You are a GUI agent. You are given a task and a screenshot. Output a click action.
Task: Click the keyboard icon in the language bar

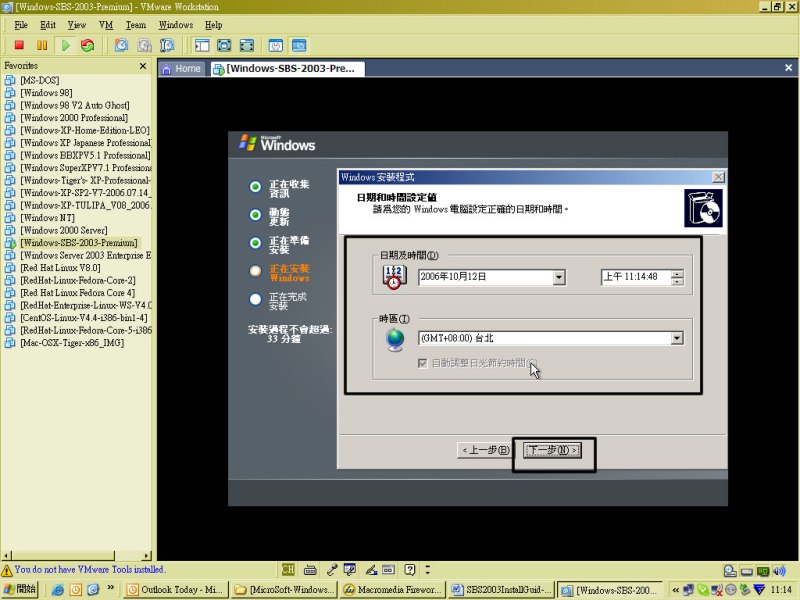tap(310, 570)
